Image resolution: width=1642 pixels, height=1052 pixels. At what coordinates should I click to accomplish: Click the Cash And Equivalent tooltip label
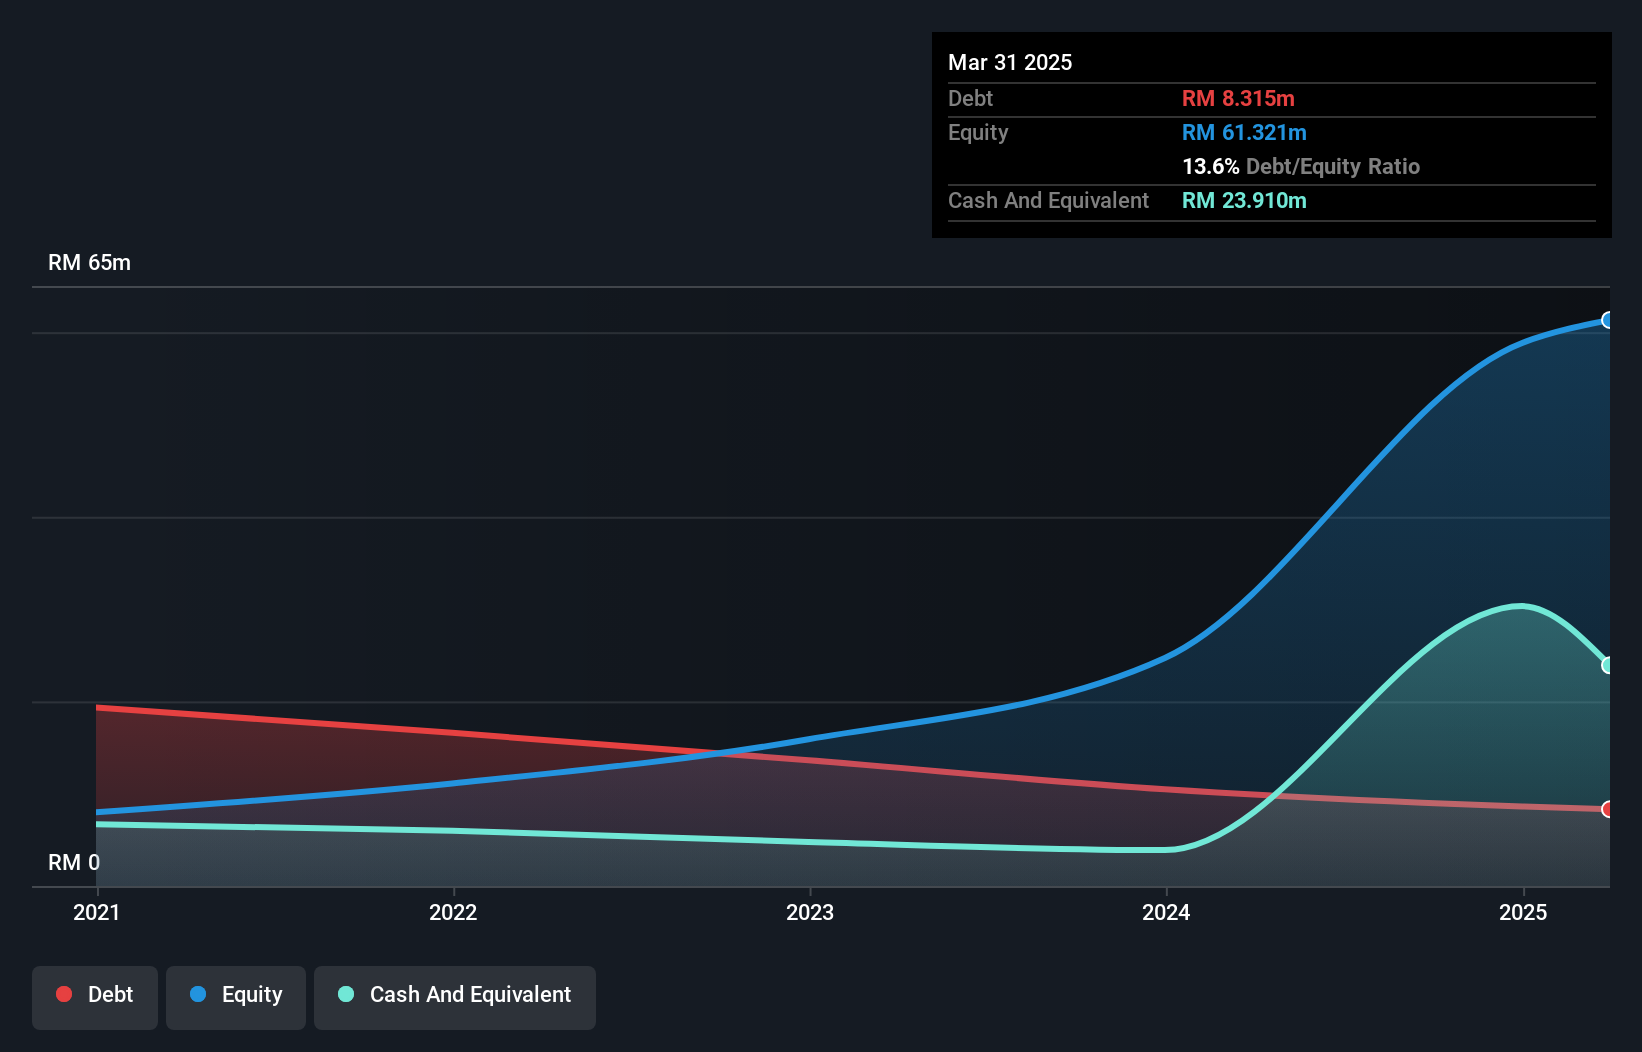(1048, 200)
